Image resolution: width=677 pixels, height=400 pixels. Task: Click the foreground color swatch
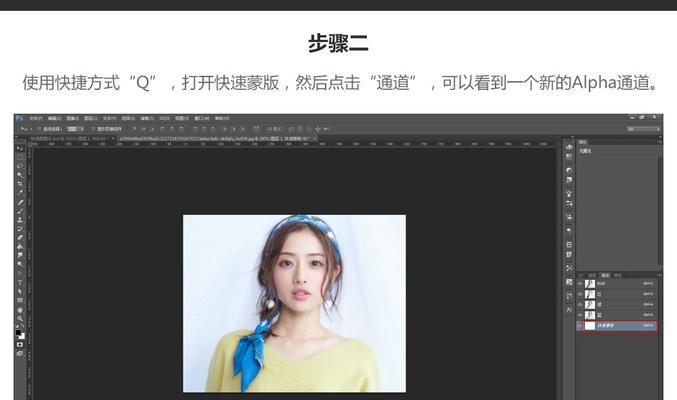point(18,332)
